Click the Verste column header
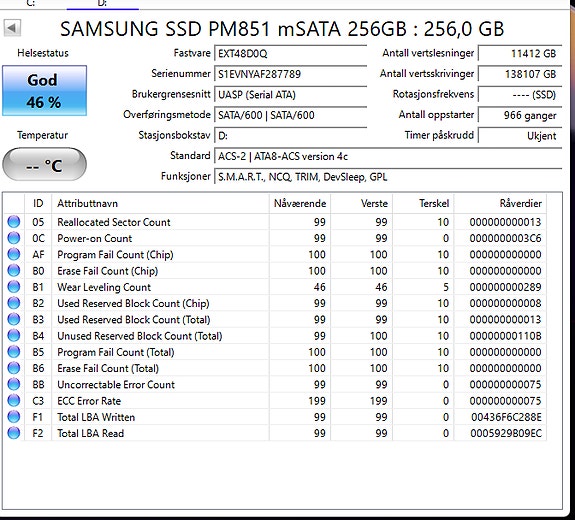The height and width of the screenshot is (520, 575). click(x=362, y=204)
